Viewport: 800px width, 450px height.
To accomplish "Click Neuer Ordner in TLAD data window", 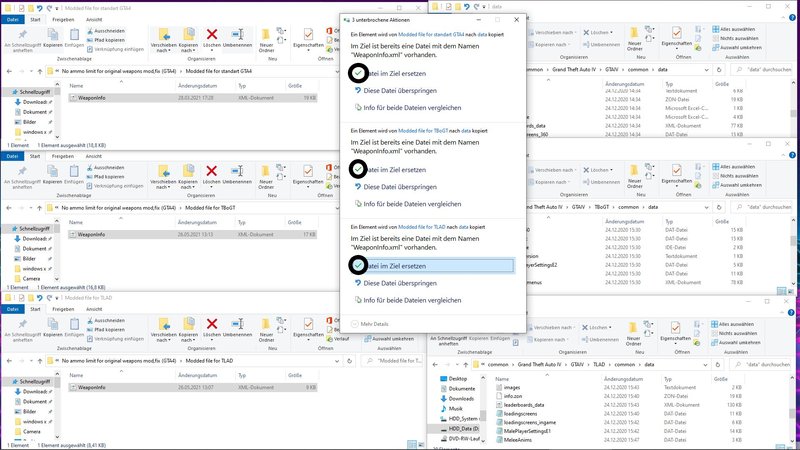I will pos(633,334).
